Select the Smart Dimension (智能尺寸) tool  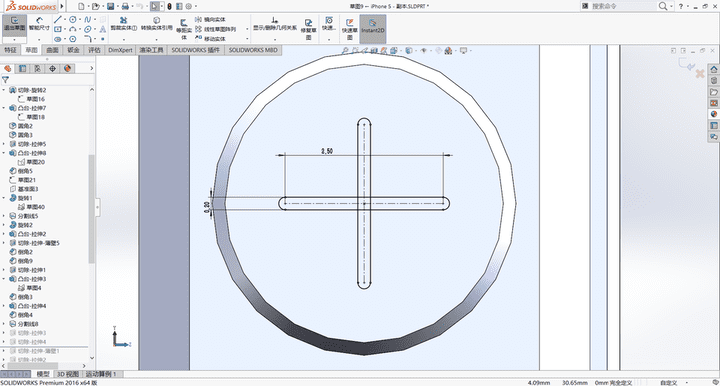39,24
